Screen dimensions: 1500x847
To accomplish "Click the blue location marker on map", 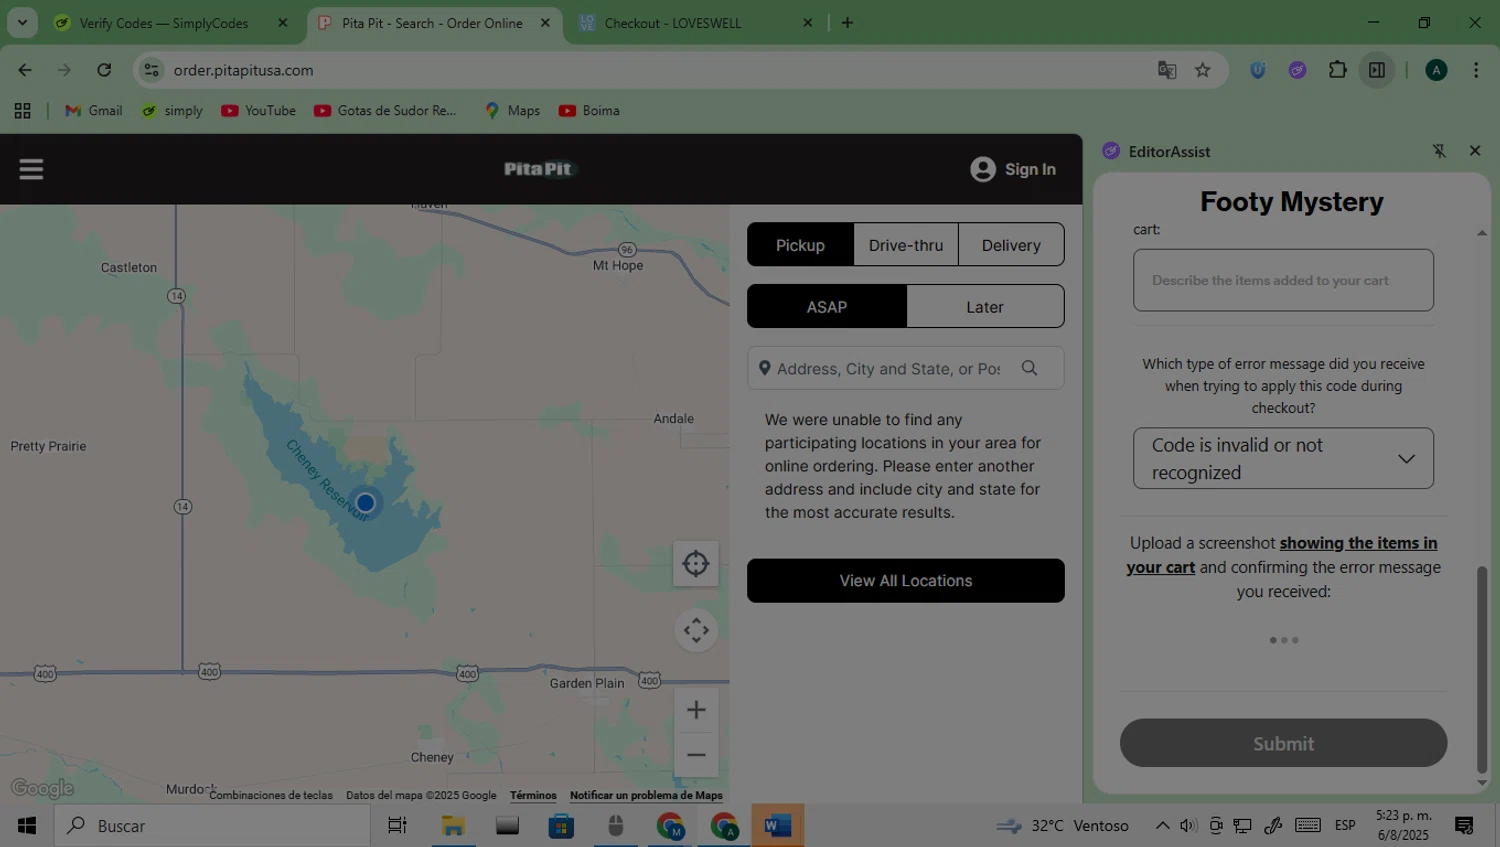I will coord(365,502).
